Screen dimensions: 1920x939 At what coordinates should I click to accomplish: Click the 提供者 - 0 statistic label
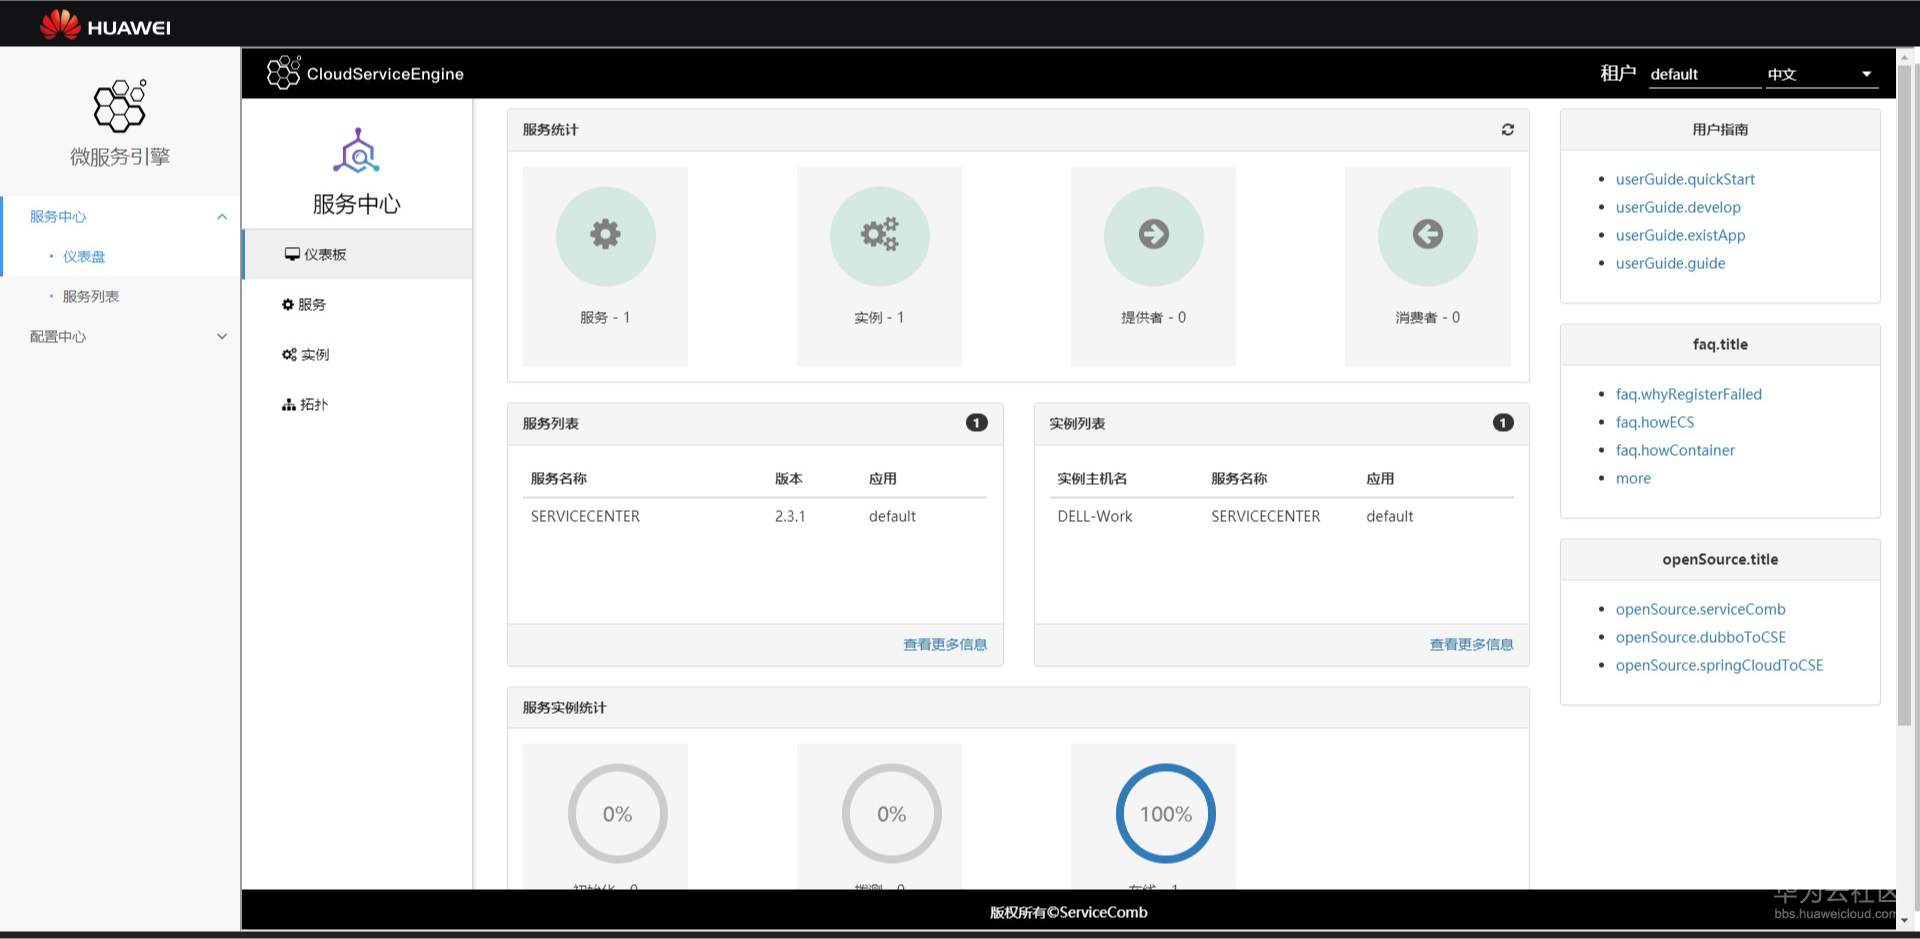[1153, 318]
